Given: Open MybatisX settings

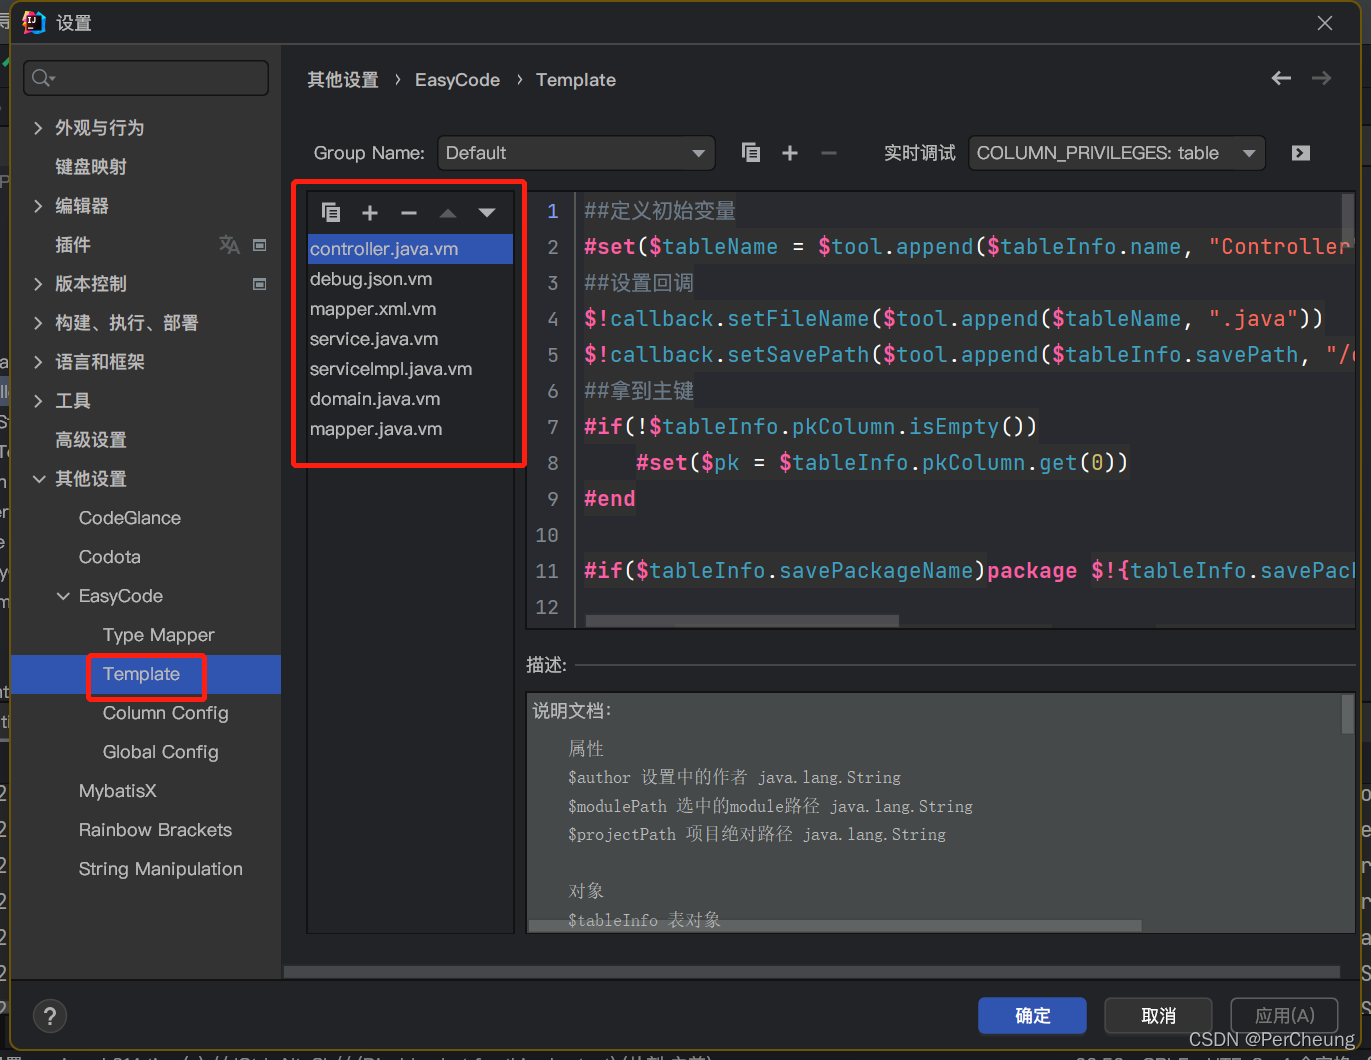Looking at the screenshot, I should (x=118, y=791).
